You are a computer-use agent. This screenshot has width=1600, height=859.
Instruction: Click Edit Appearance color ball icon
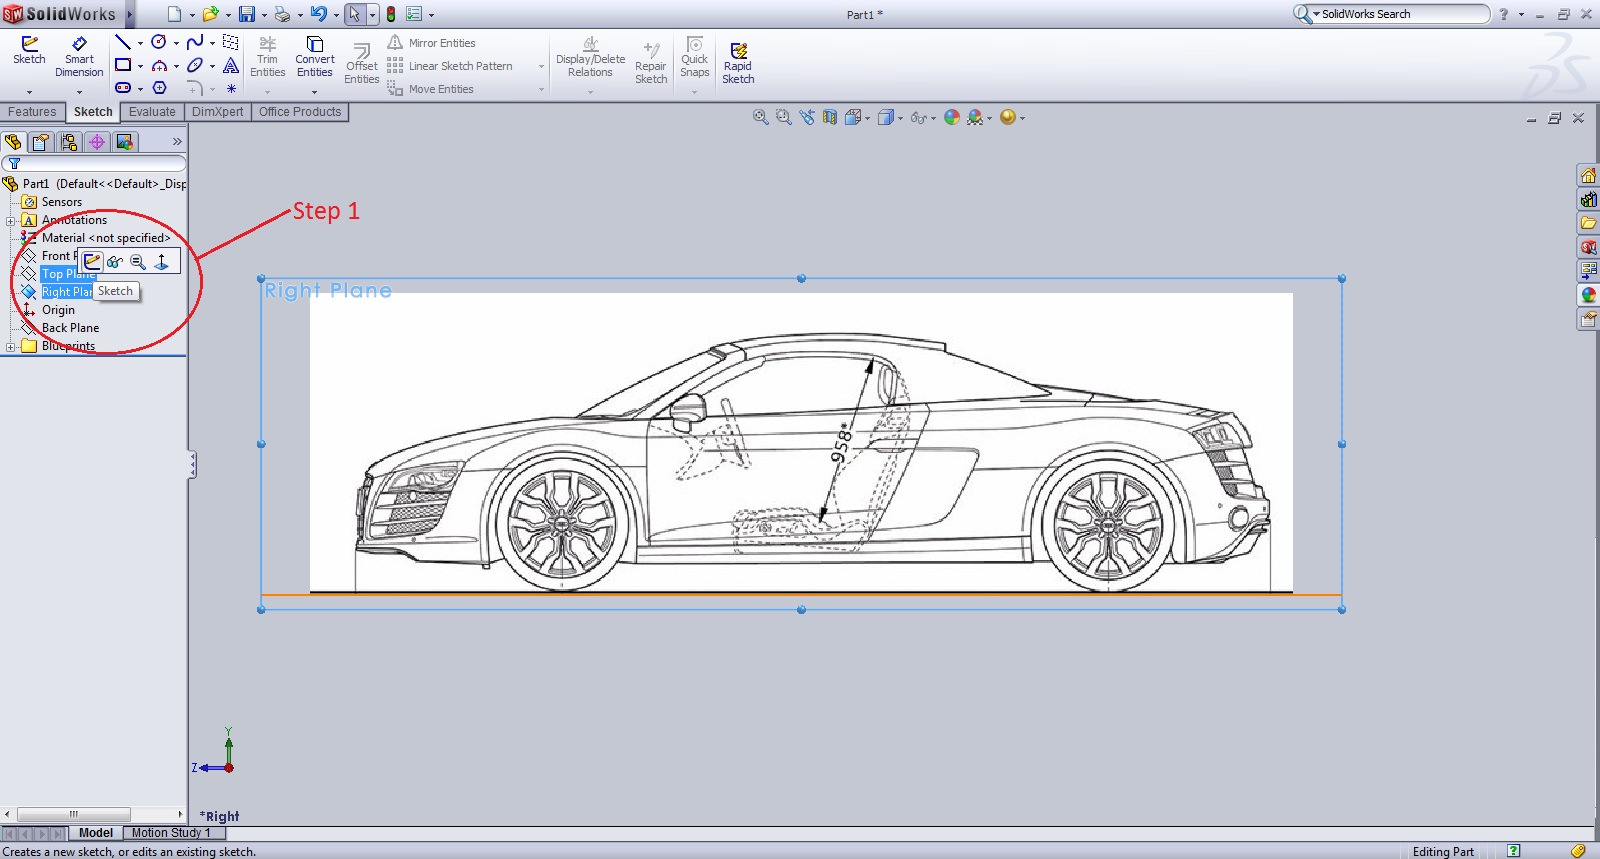[952, 117]
